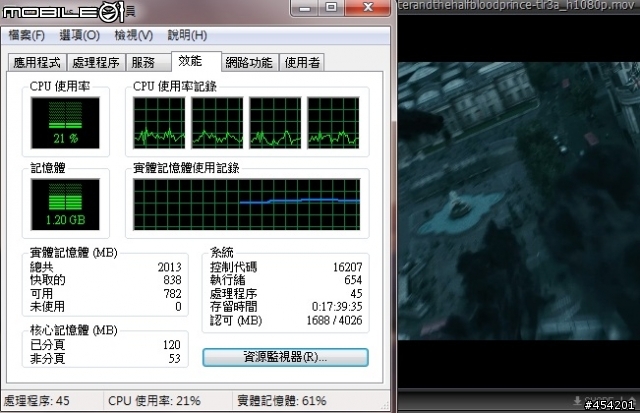
Task: Click the 資源監視器(R)... button
Action: [285, 357]
